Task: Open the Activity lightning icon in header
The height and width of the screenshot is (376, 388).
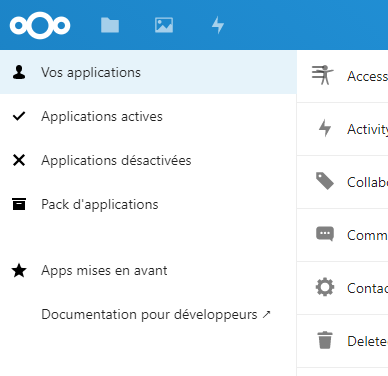Action: click(218, 25)
